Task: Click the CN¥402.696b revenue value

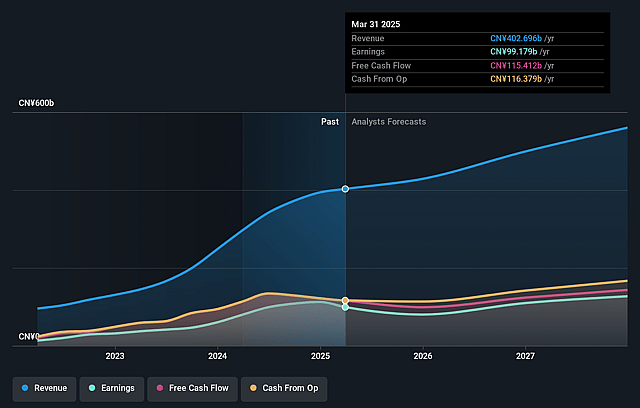Action: tap(516, 38)
